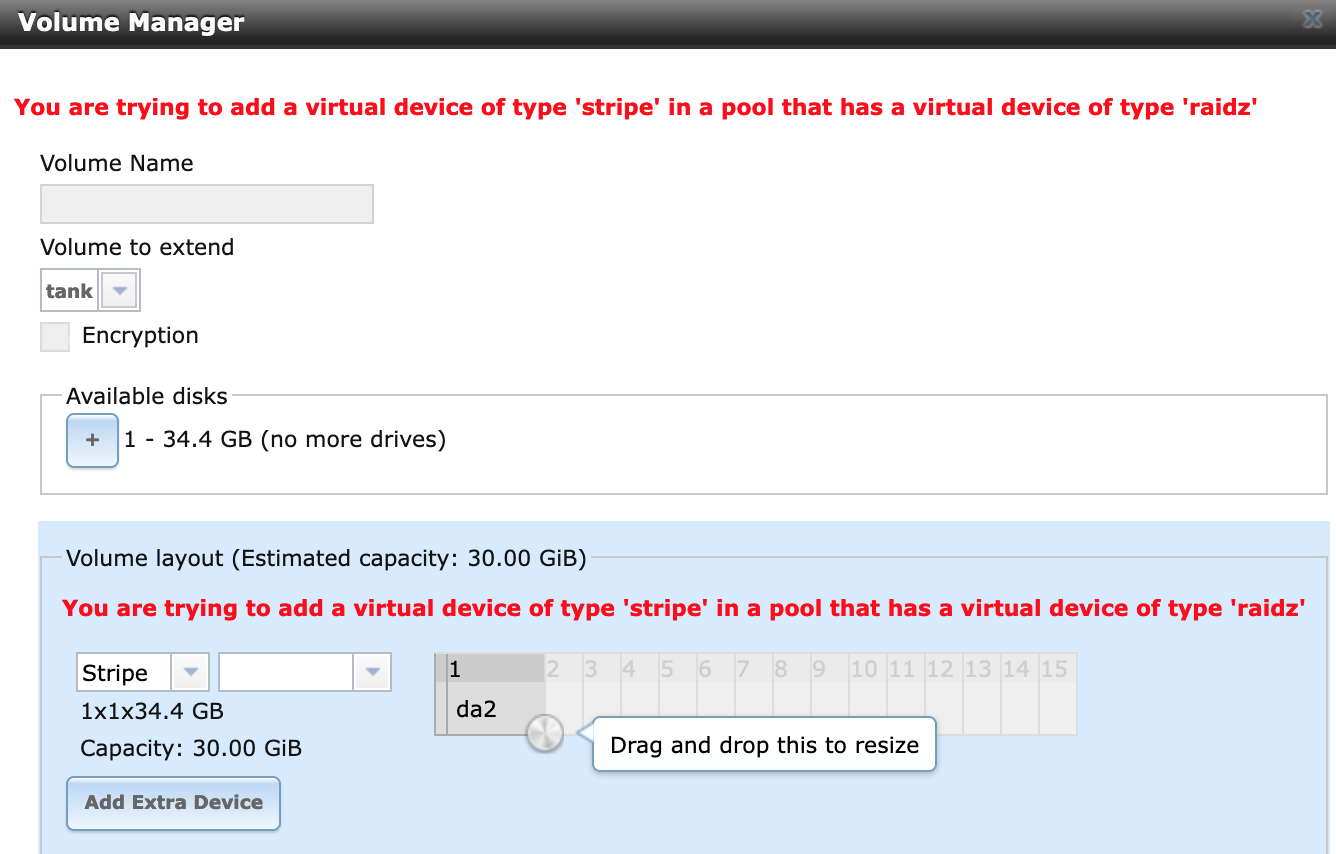Screen dimensions: 1336x854
Task: Click the tank volume selection text
Action: tap(70, 291)
